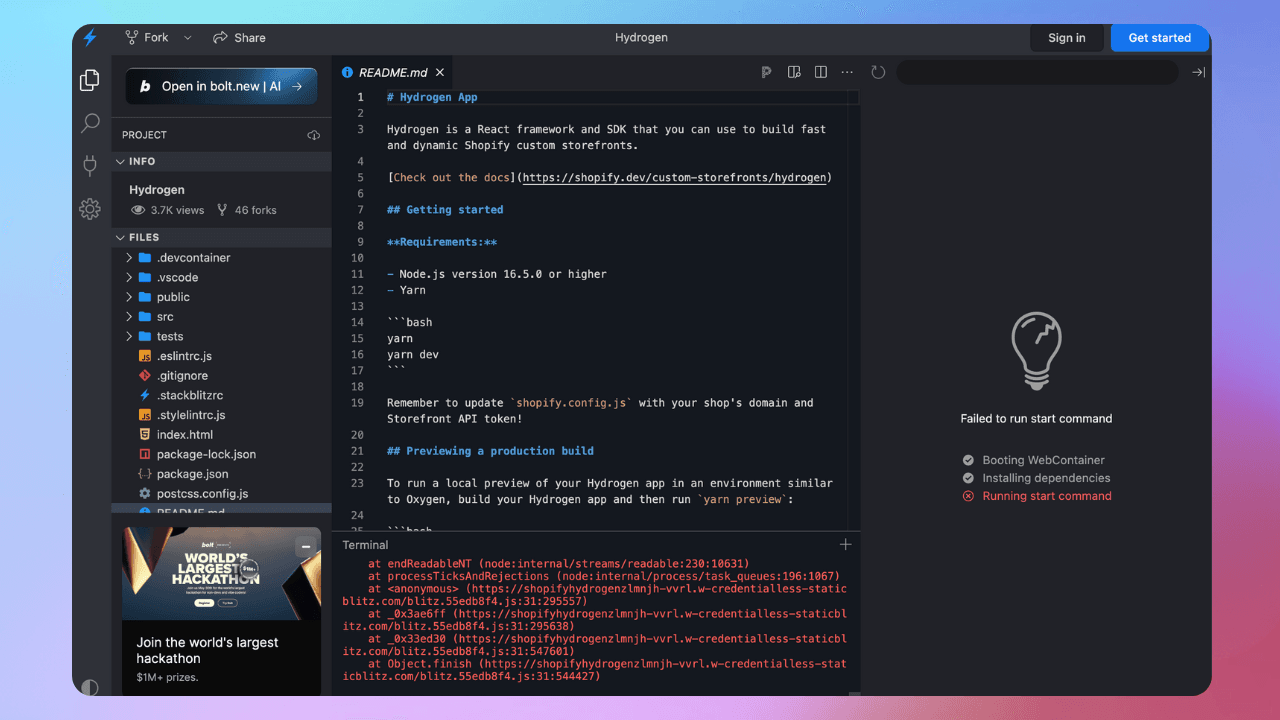Click the Prettier format icon
Image resolution: width=1280 pixels, height=720 pixels.
point(766,72)
